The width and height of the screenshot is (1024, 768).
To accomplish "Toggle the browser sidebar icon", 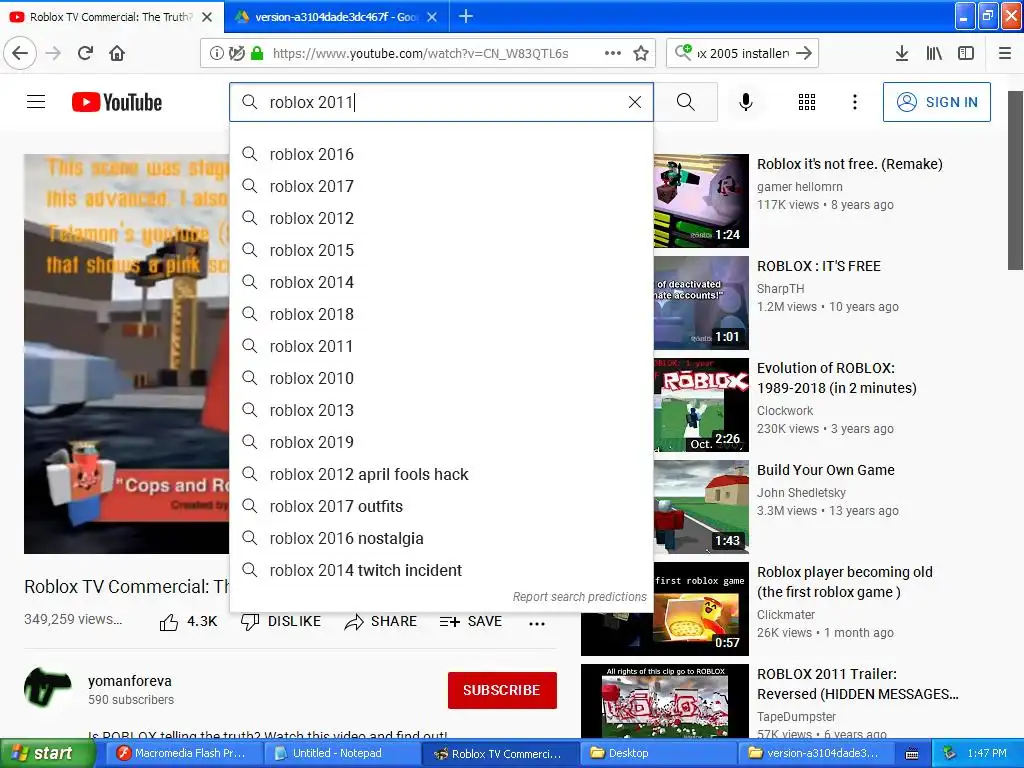I will click(966, 53).
